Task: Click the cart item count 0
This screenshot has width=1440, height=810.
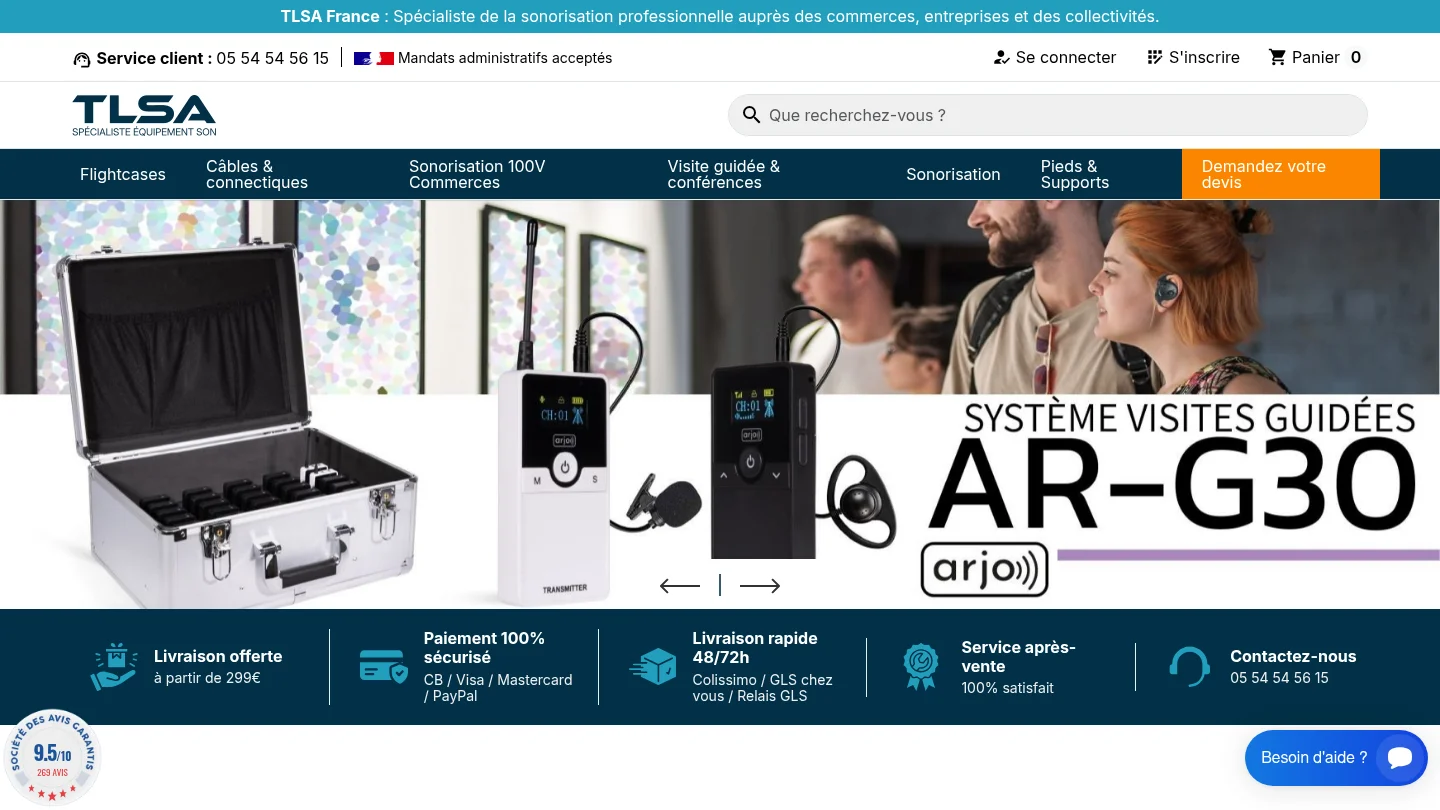Action: click(x=1356, y=57)
